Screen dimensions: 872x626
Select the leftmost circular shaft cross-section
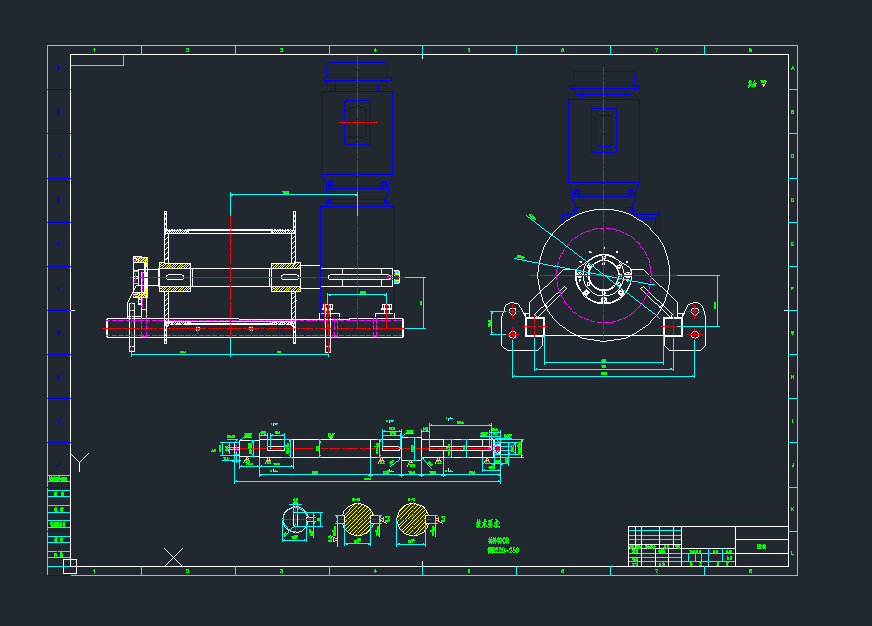(x=295, y=520)
